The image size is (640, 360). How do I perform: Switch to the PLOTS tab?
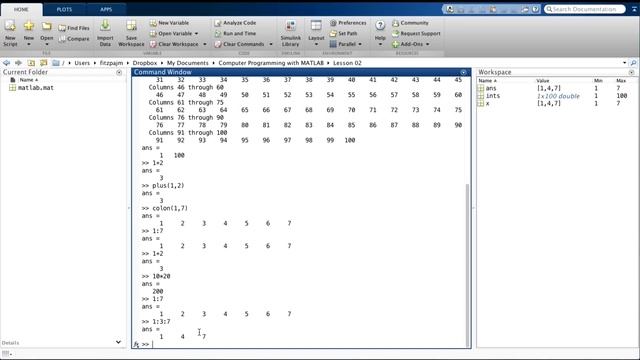click(64, 9)
